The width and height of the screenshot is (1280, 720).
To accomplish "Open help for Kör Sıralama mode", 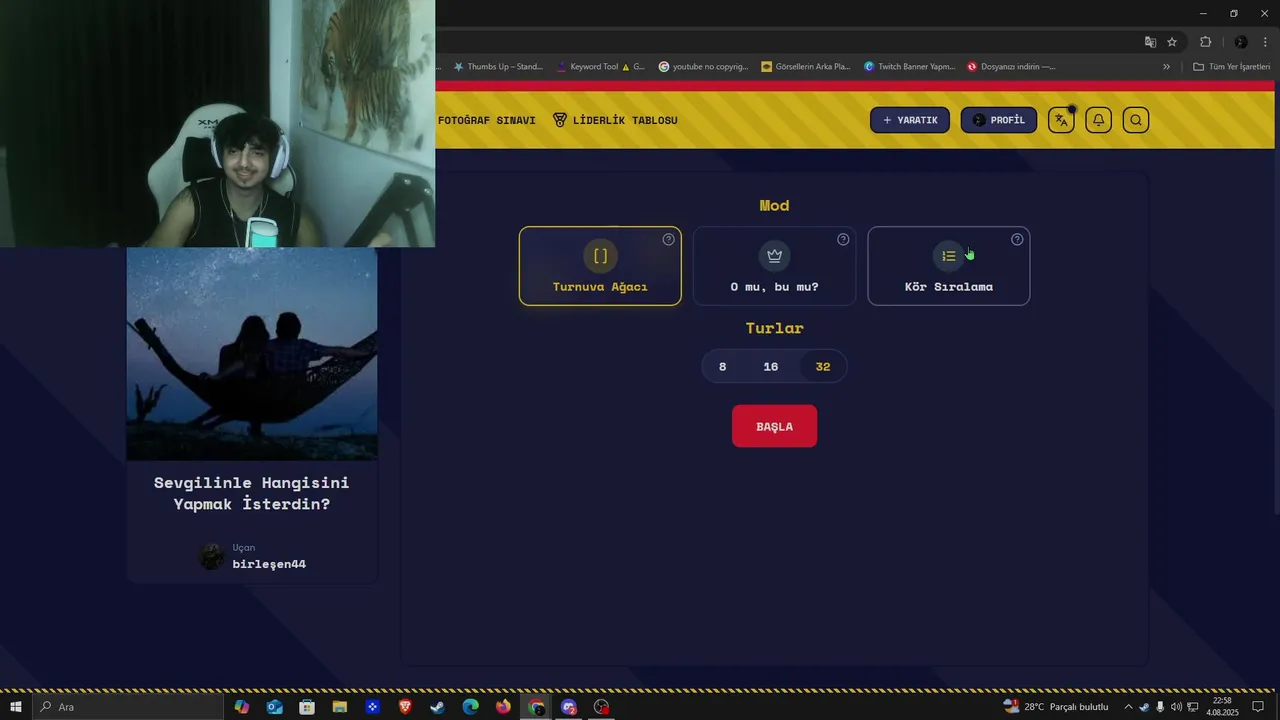I will [1017, 240].
